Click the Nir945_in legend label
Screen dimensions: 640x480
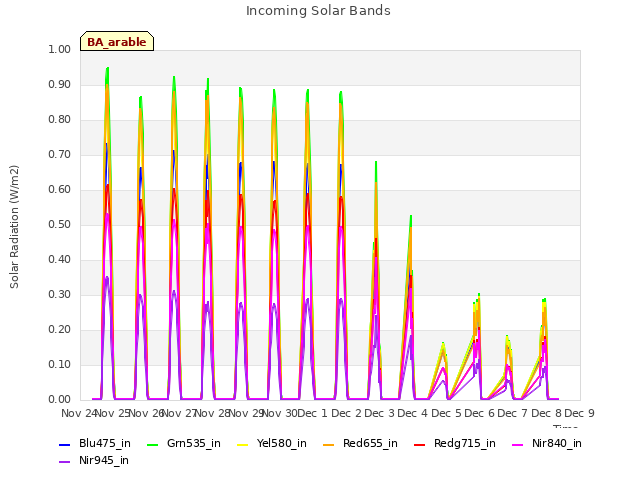(x=104, y=460)
